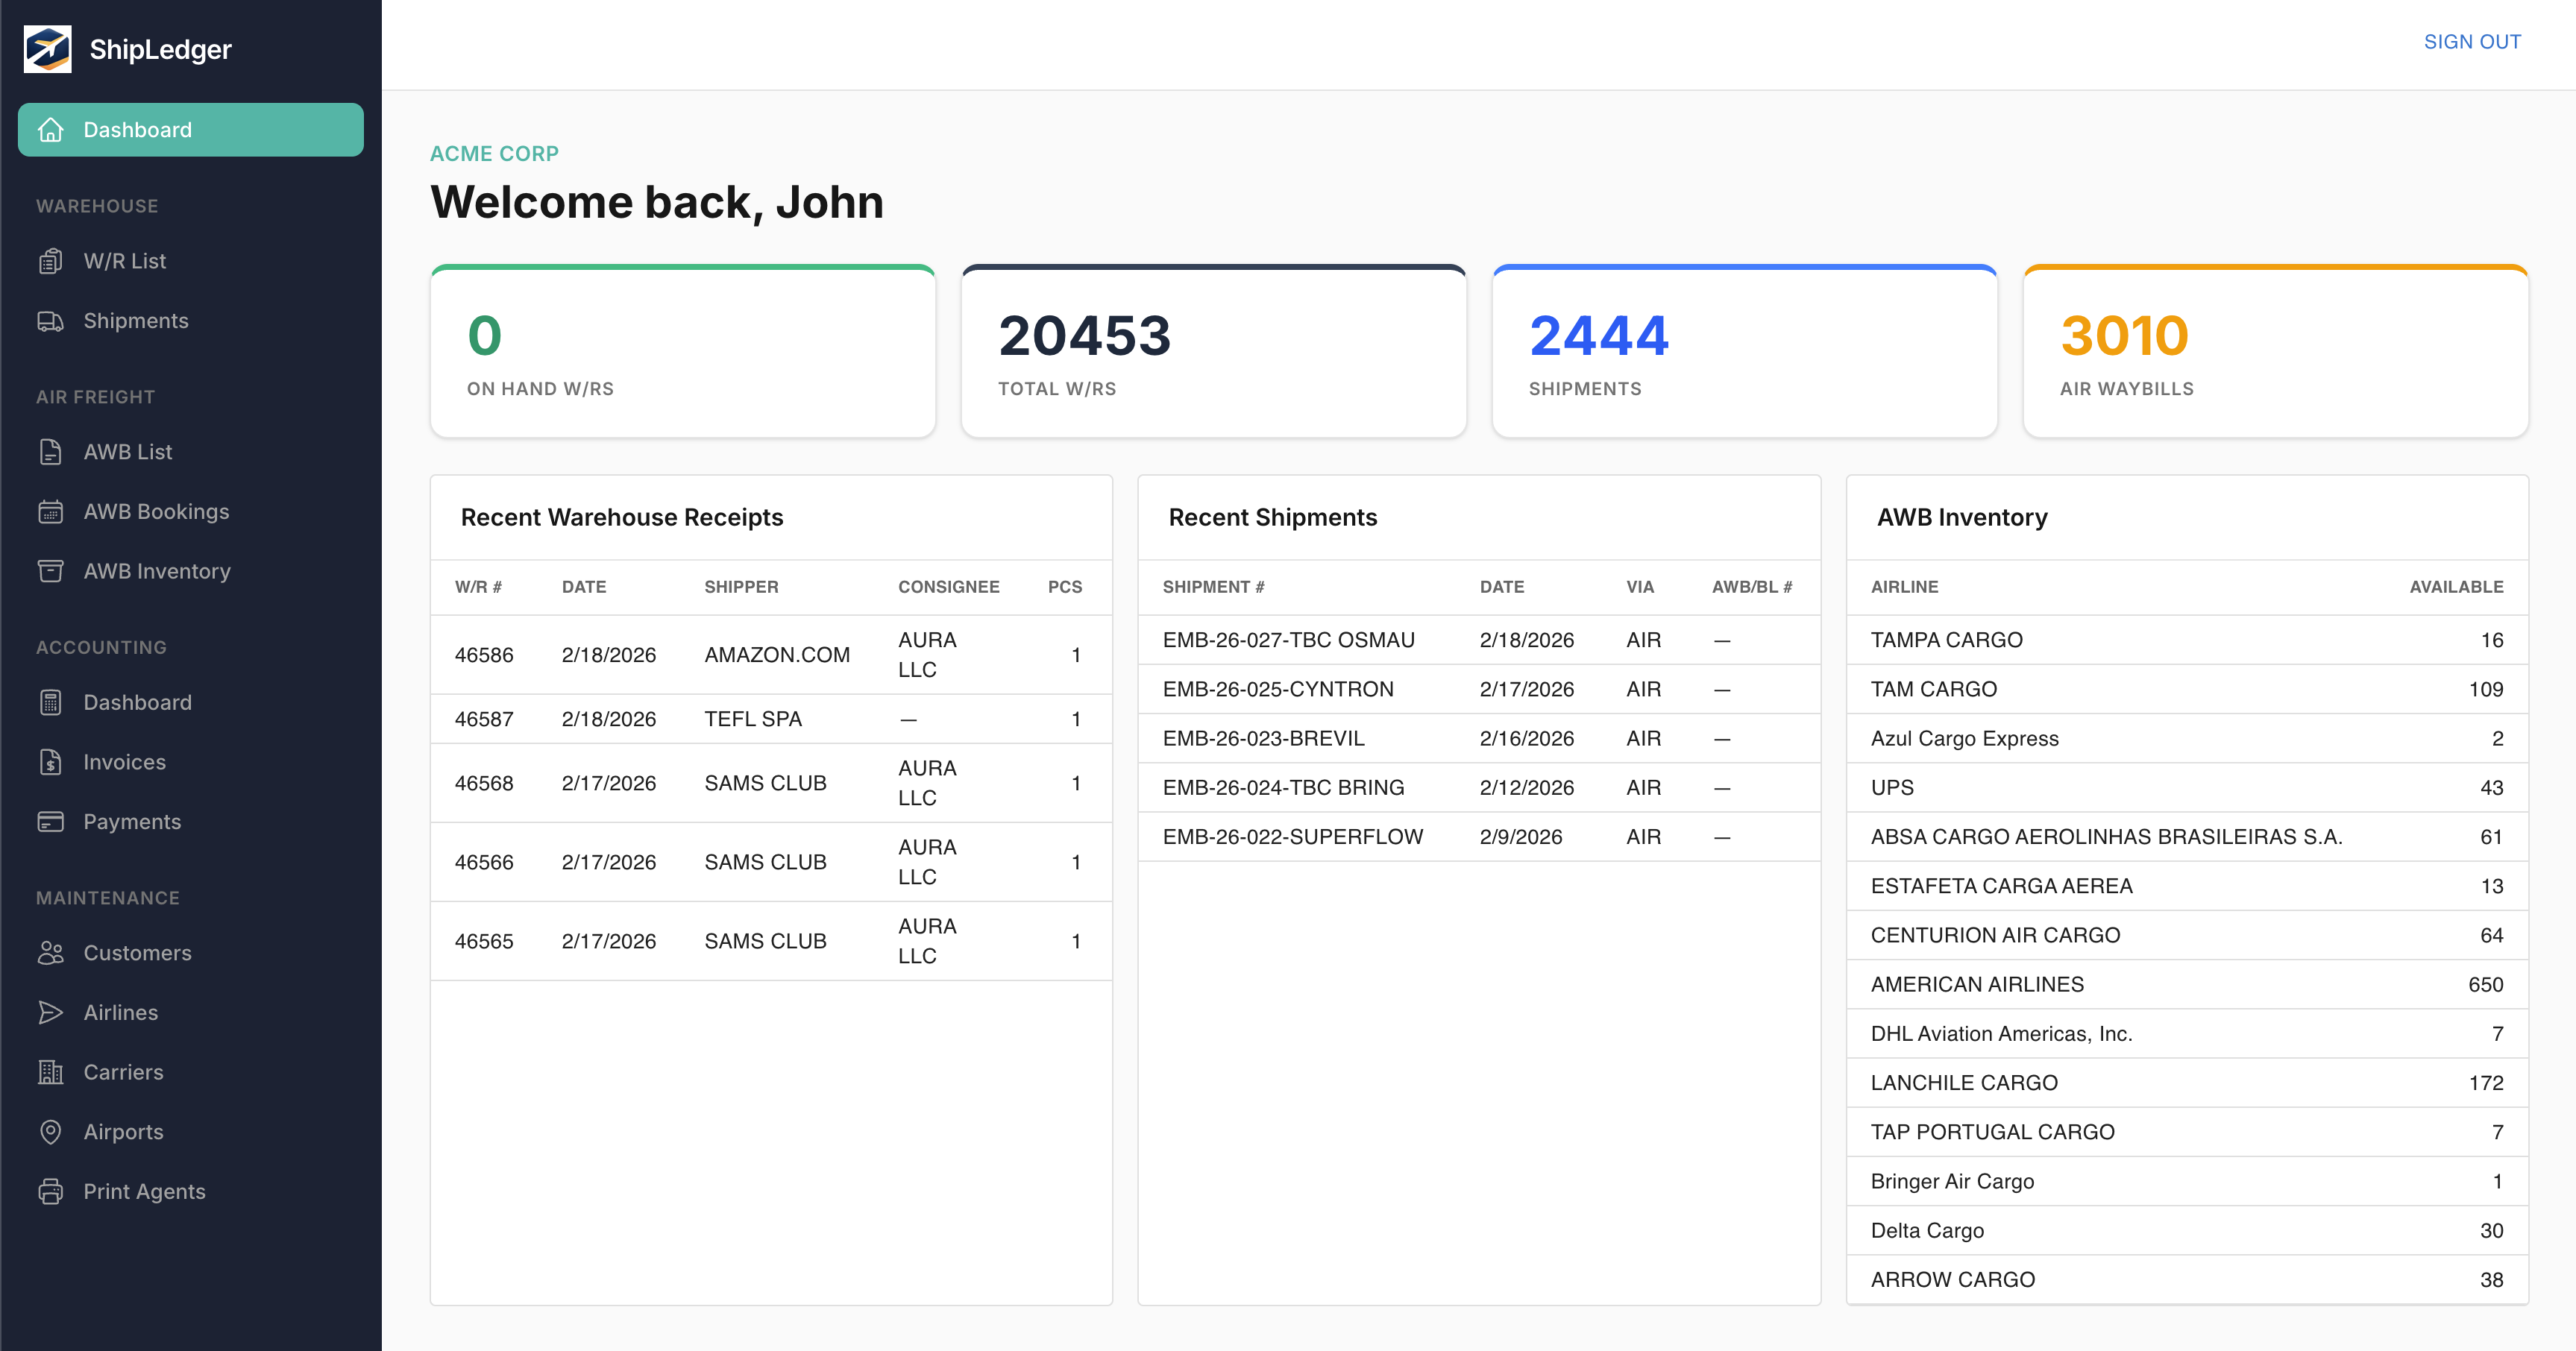The width and height of the screenshot is (2576, 1351).
Task: Select the AWB Inventory box icon
Action: 51,571
